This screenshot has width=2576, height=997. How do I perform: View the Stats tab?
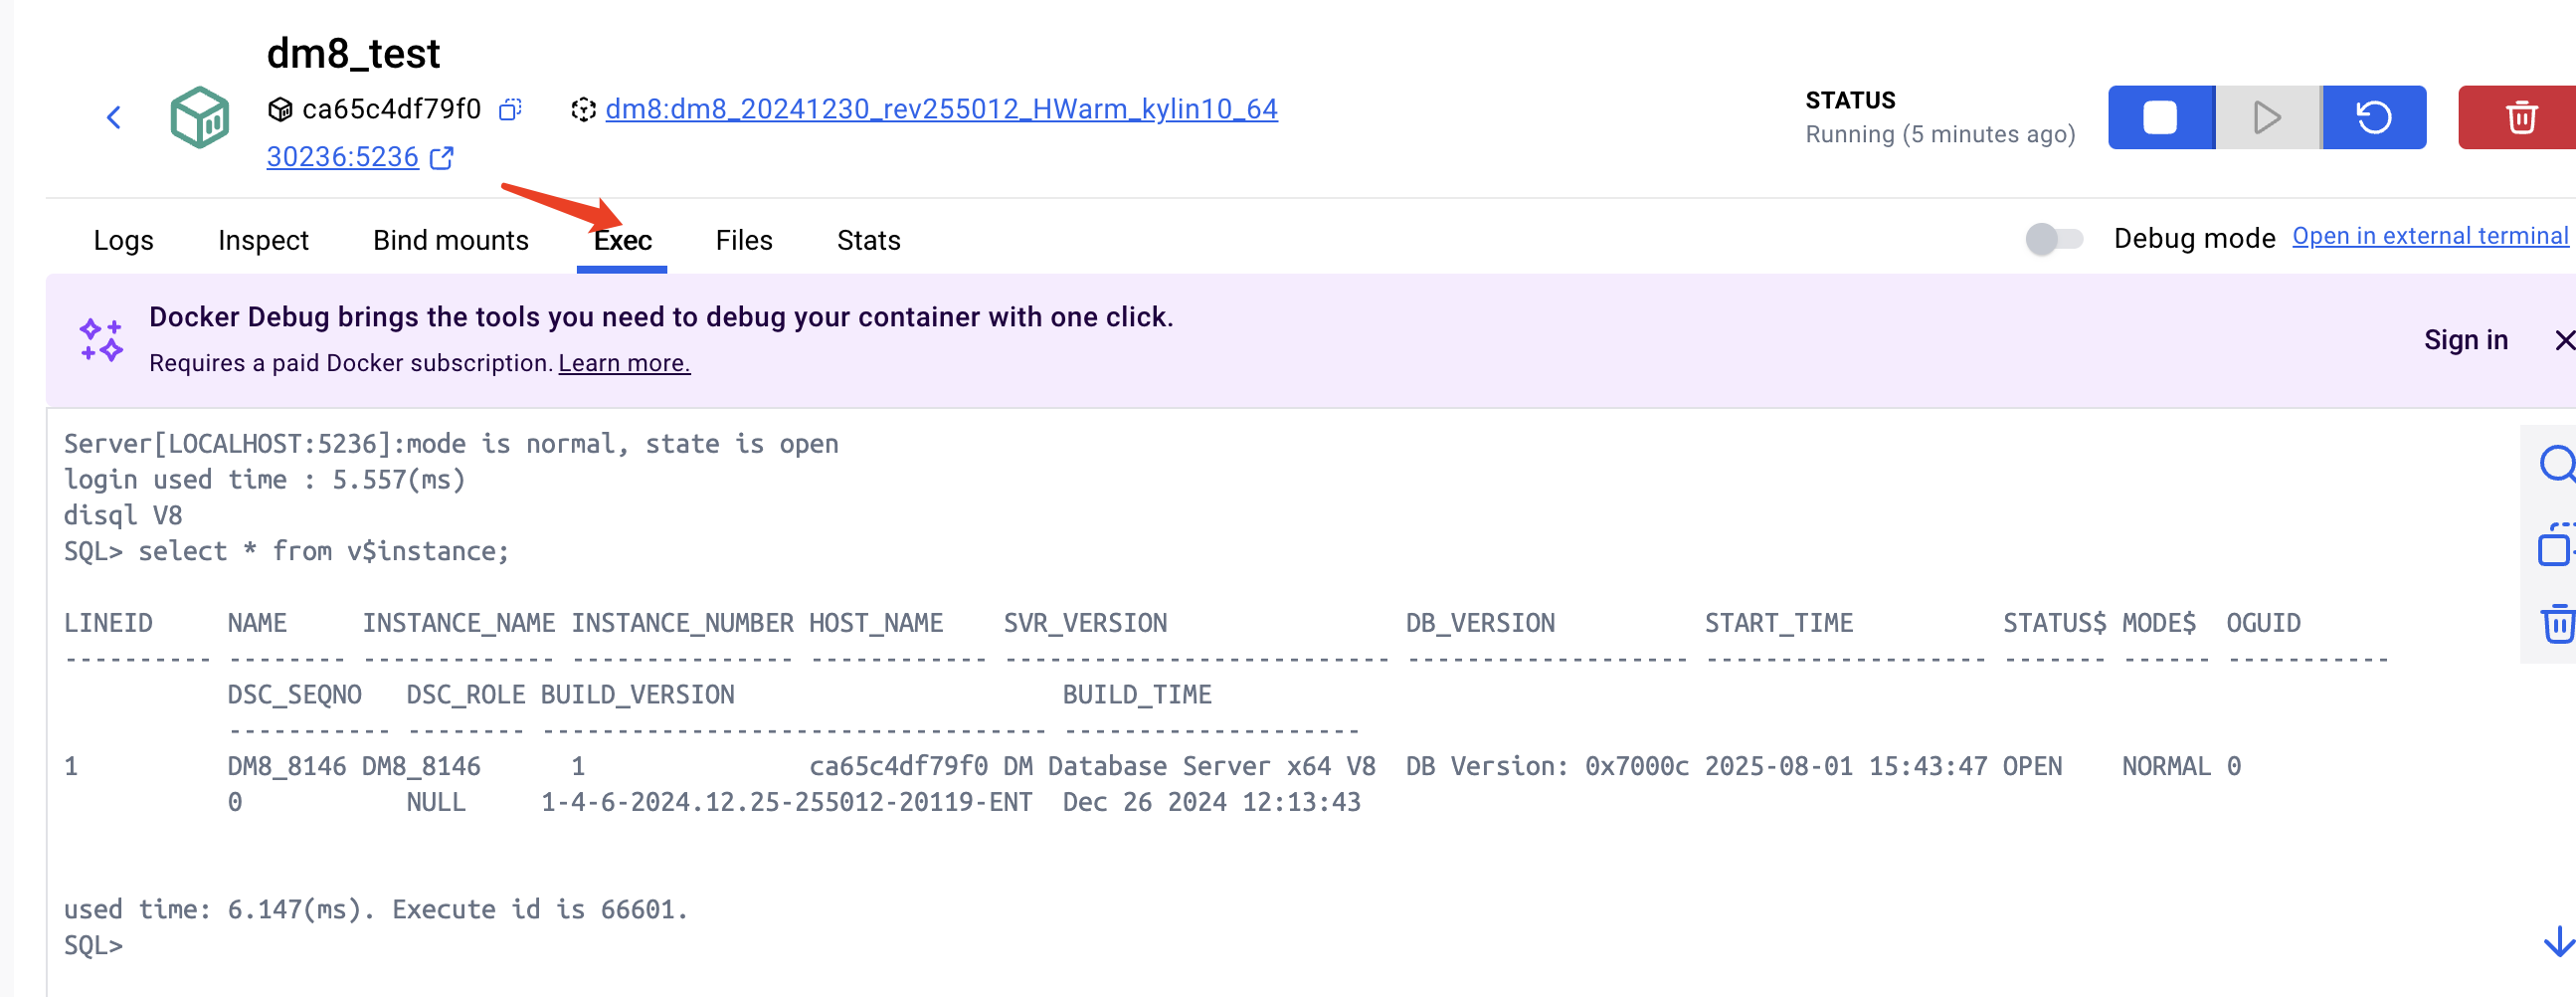[868, 241]
